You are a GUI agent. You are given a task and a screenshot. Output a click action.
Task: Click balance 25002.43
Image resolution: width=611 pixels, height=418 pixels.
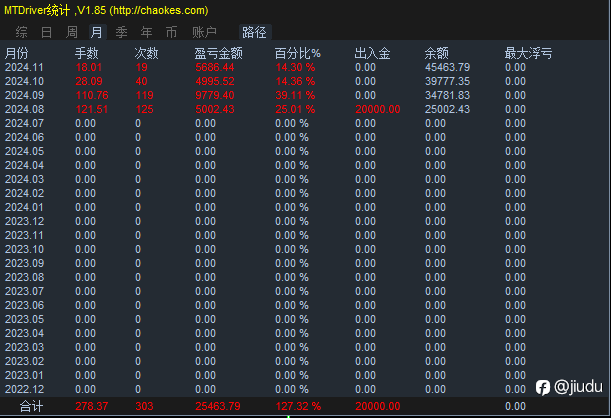[x=447, y=109]
